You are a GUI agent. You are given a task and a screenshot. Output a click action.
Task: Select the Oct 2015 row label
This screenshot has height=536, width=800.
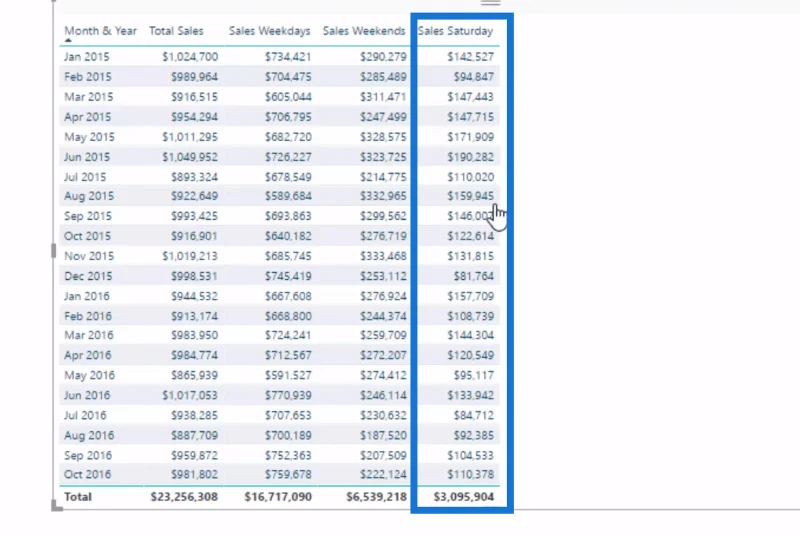click(x=87, y=236)
